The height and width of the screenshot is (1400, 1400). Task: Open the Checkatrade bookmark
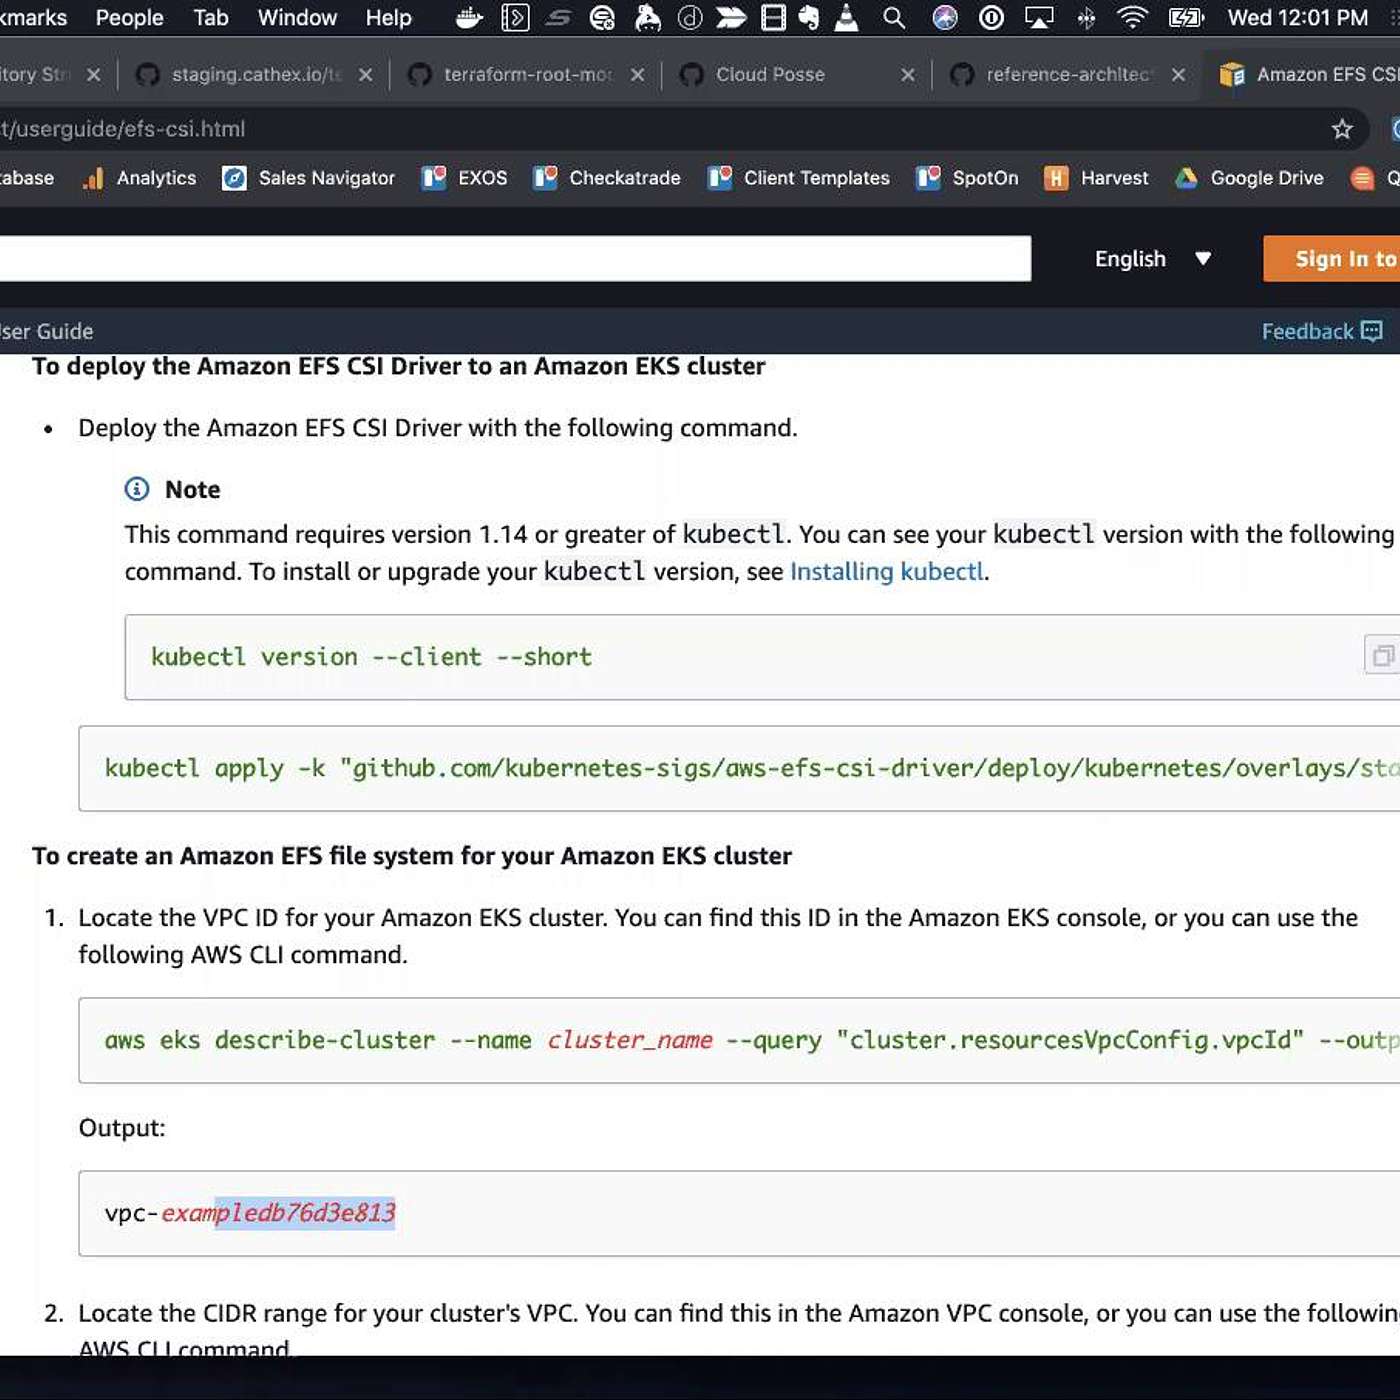point(607,178)
